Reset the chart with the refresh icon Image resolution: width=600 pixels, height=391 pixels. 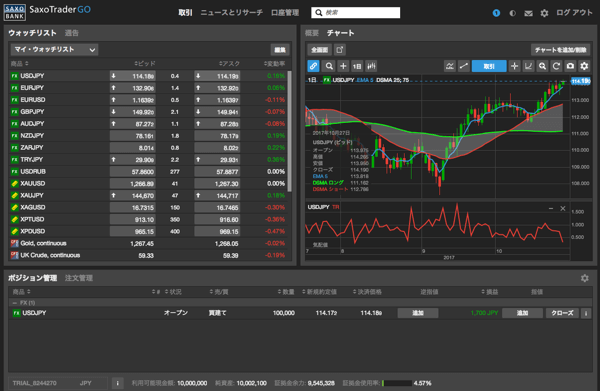(x=556, y=66)
